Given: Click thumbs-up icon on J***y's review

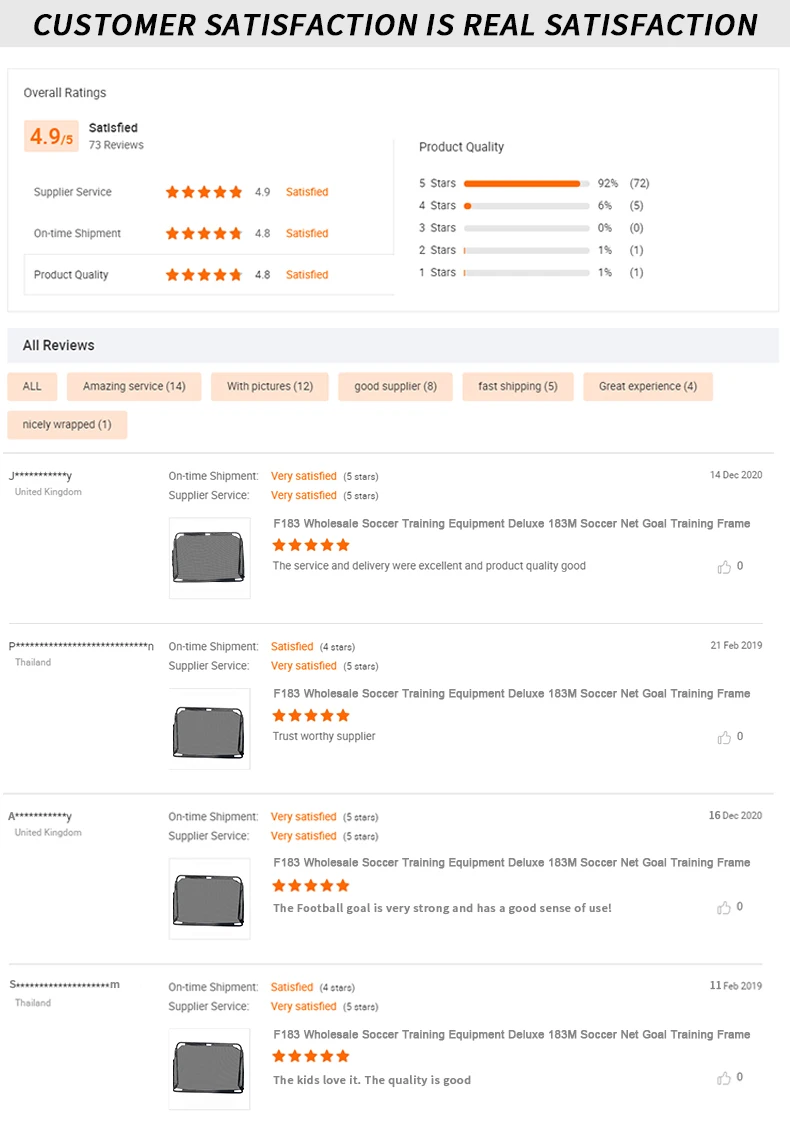Looking at the screenshot, I should click(x=724, y=567).
